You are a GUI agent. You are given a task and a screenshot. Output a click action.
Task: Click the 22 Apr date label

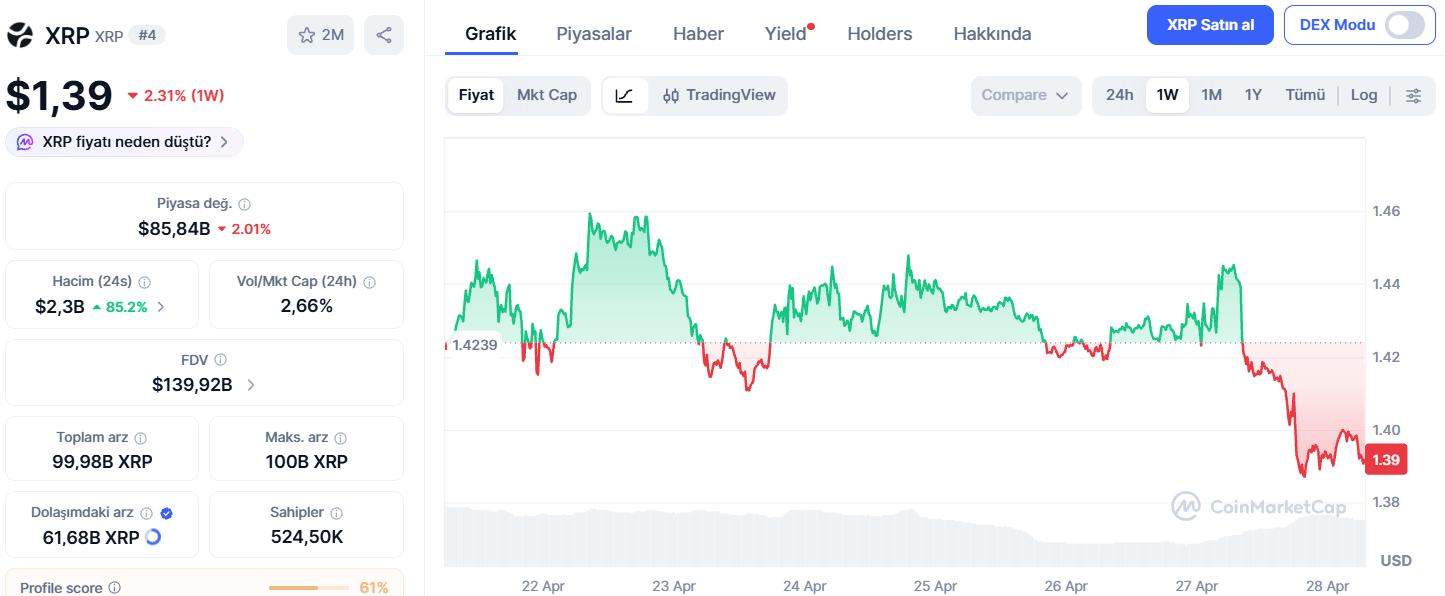click(543, 586)
